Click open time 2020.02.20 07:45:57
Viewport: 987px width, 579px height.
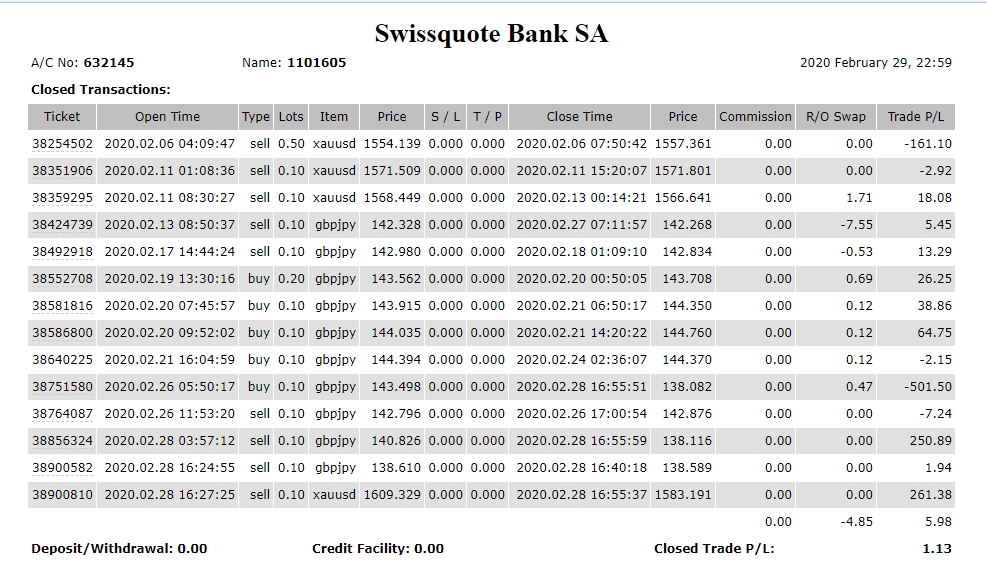click(170, 306)
